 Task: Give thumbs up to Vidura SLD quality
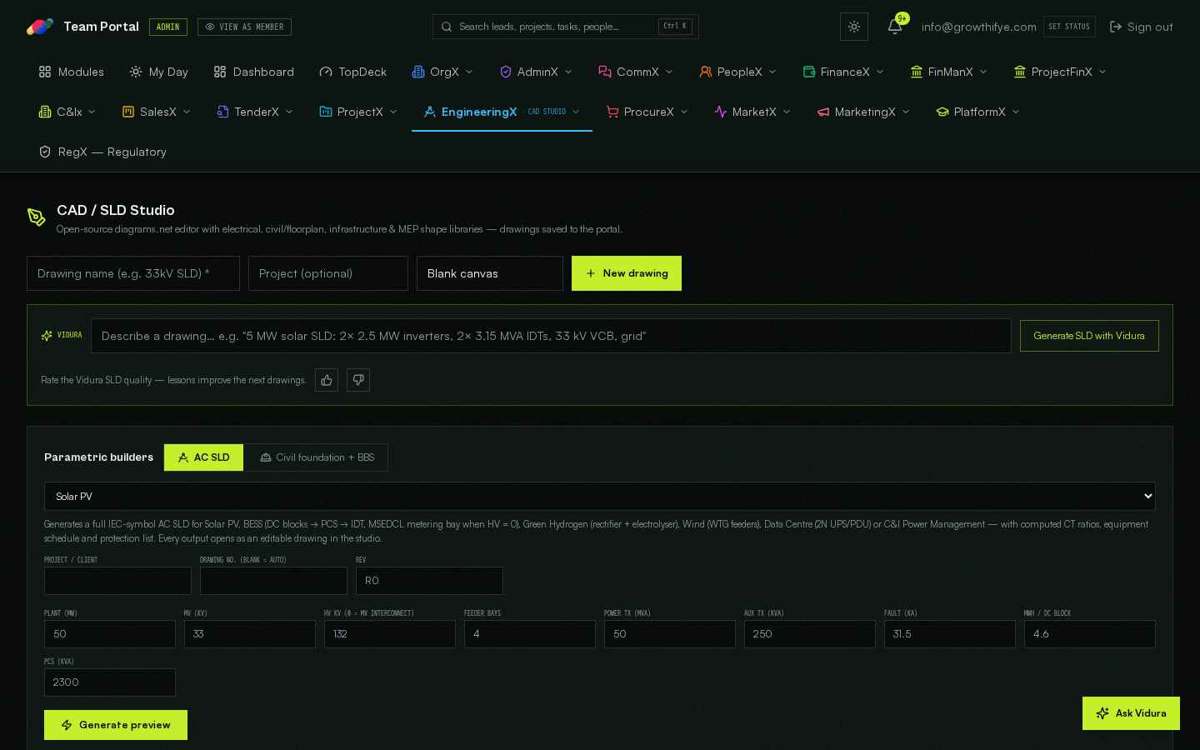pos(326,380)
